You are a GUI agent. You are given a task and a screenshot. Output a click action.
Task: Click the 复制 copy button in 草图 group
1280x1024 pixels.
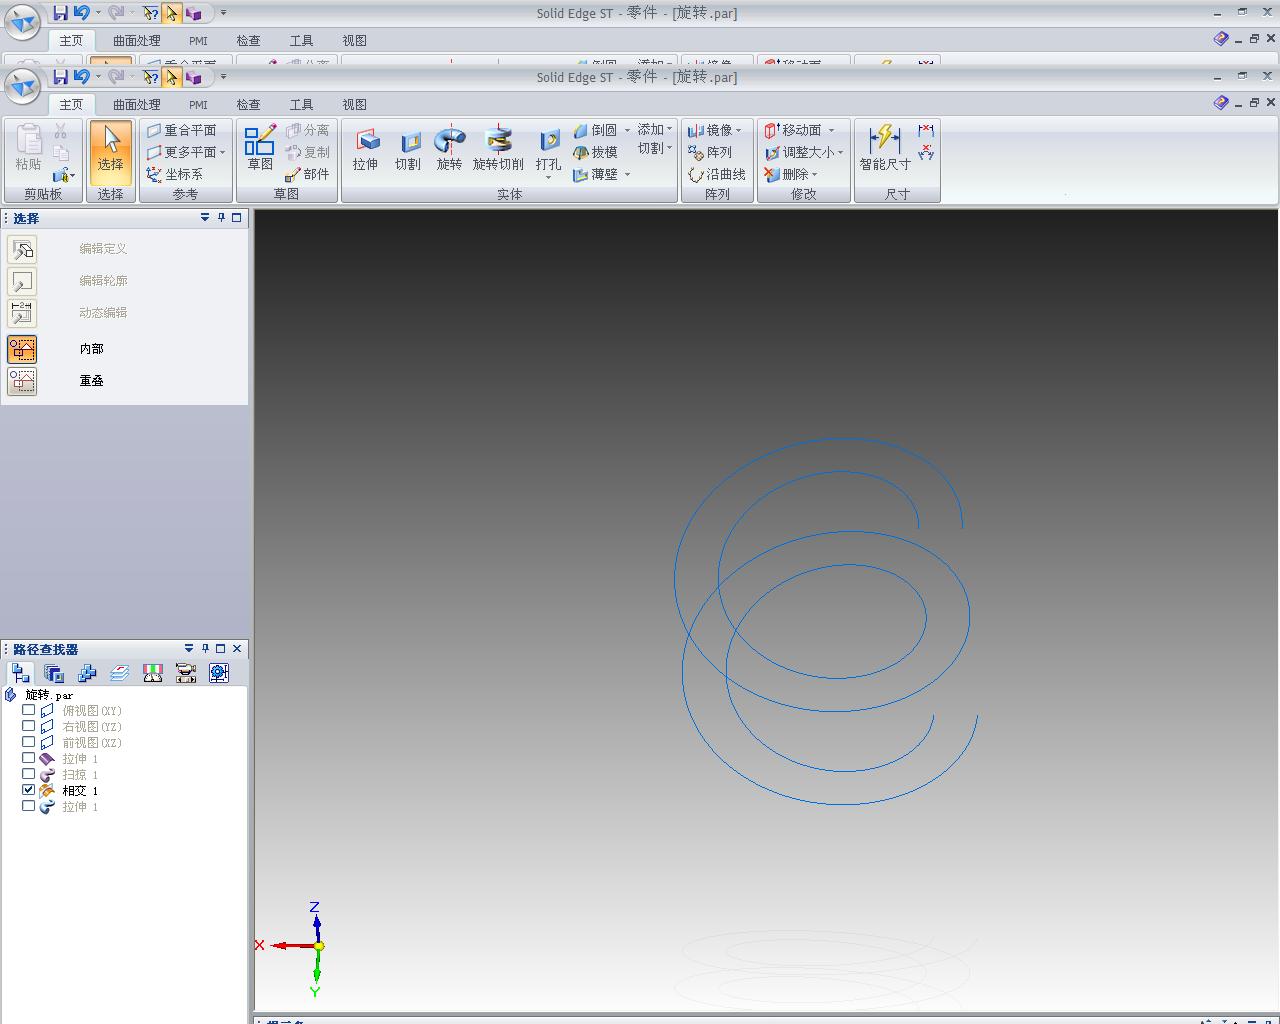tap(308, 152)
